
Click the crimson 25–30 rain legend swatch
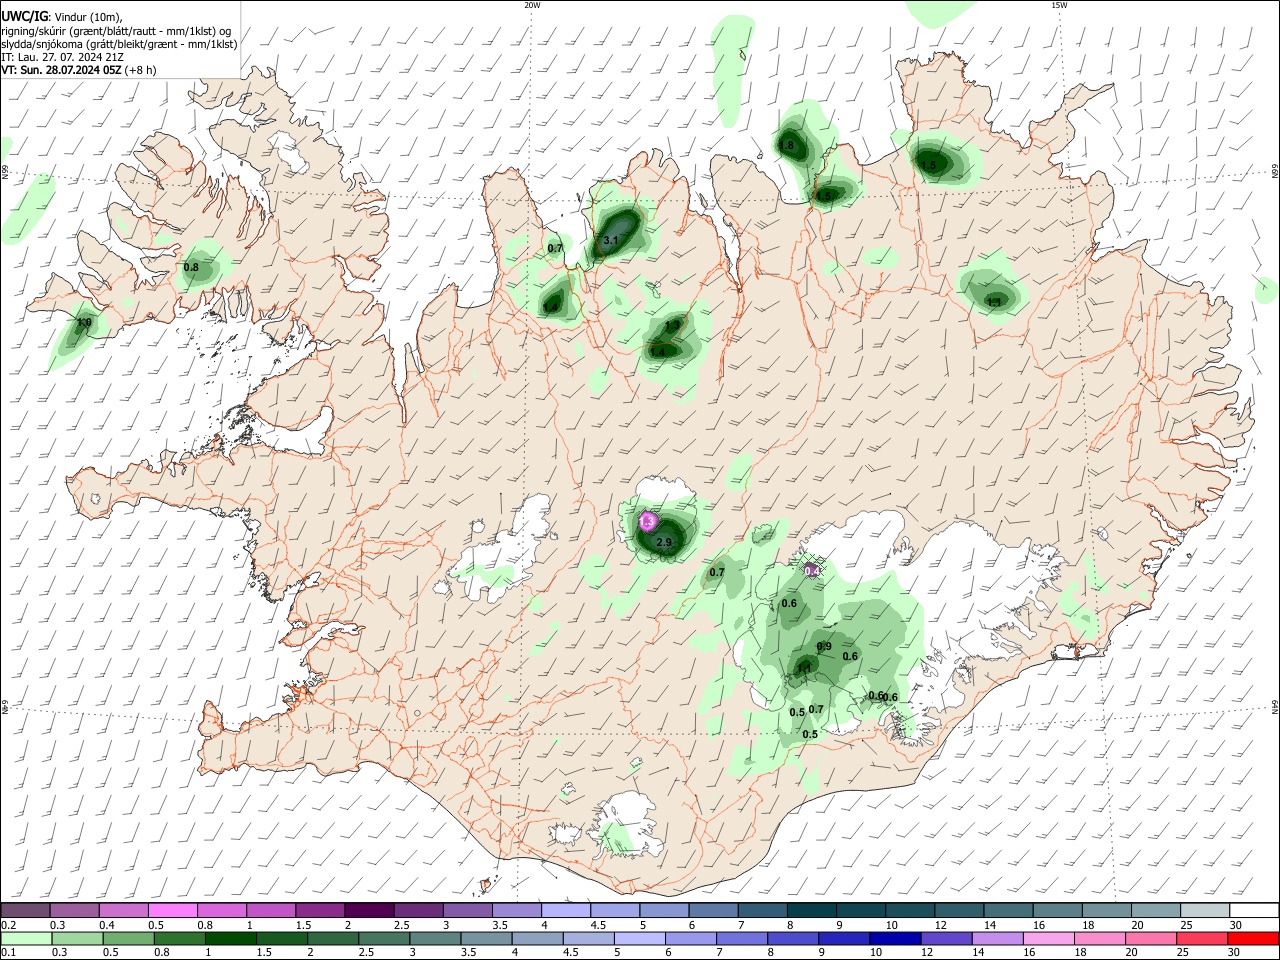click(x=1204, y=938)
